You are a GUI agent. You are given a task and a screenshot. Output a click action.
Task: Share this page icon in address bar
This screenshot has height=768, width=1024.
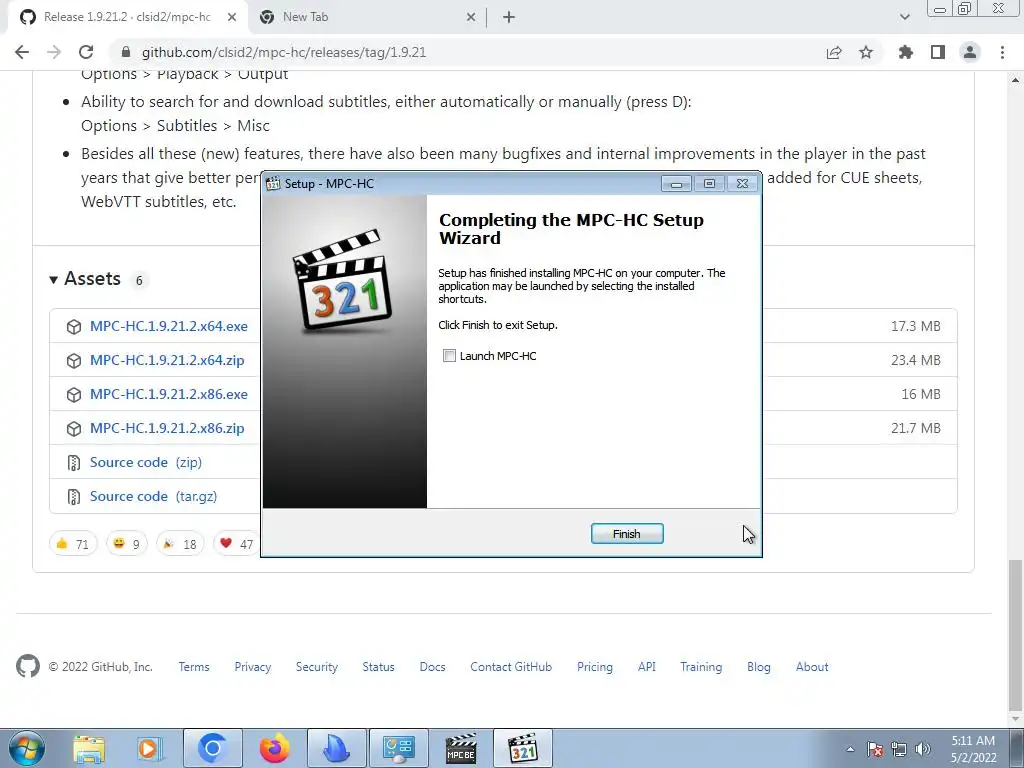click(834, 52)
